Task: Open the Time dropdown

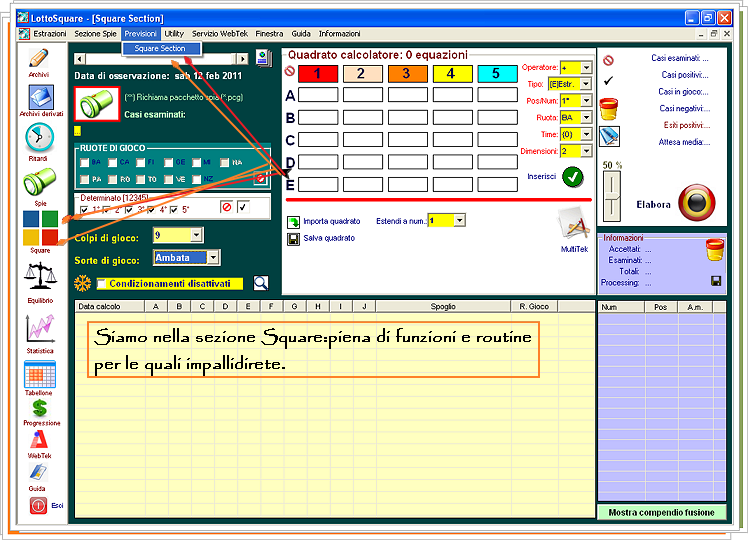Action: pos(586,135)
